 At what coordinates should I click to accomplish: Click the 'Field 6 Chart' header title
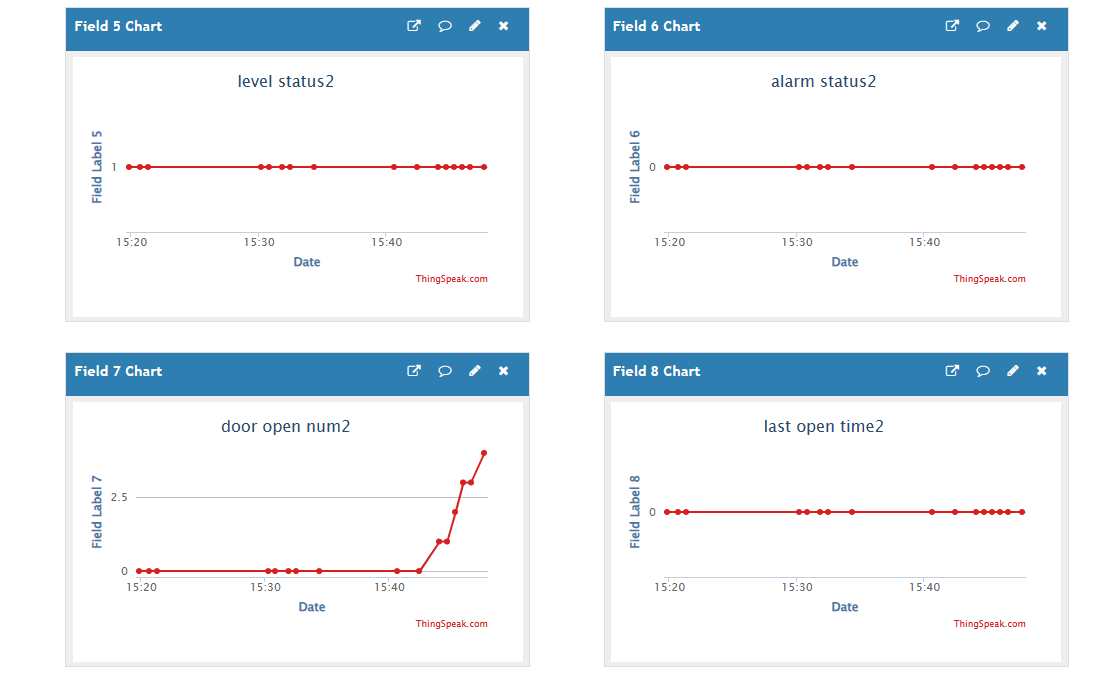[x=657, y=26]
